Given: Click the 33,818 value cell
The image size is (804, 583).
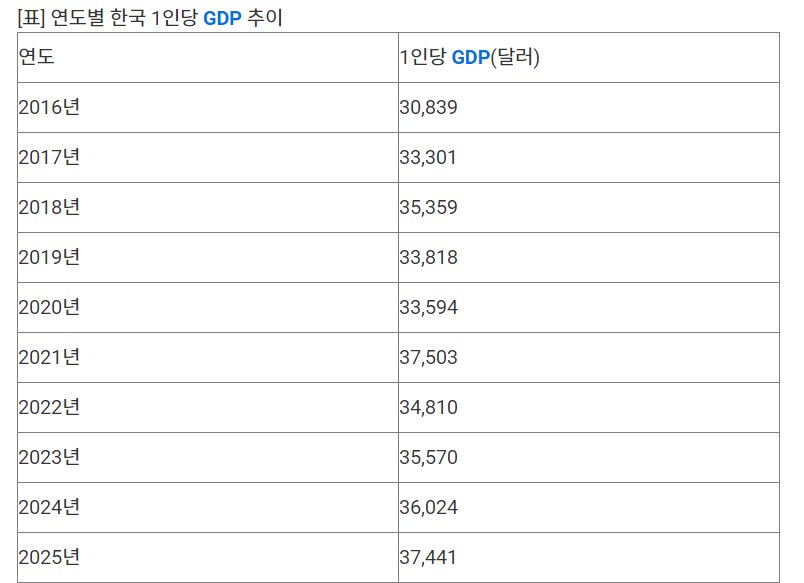Looking at the screenshot, I should (589, 257).
